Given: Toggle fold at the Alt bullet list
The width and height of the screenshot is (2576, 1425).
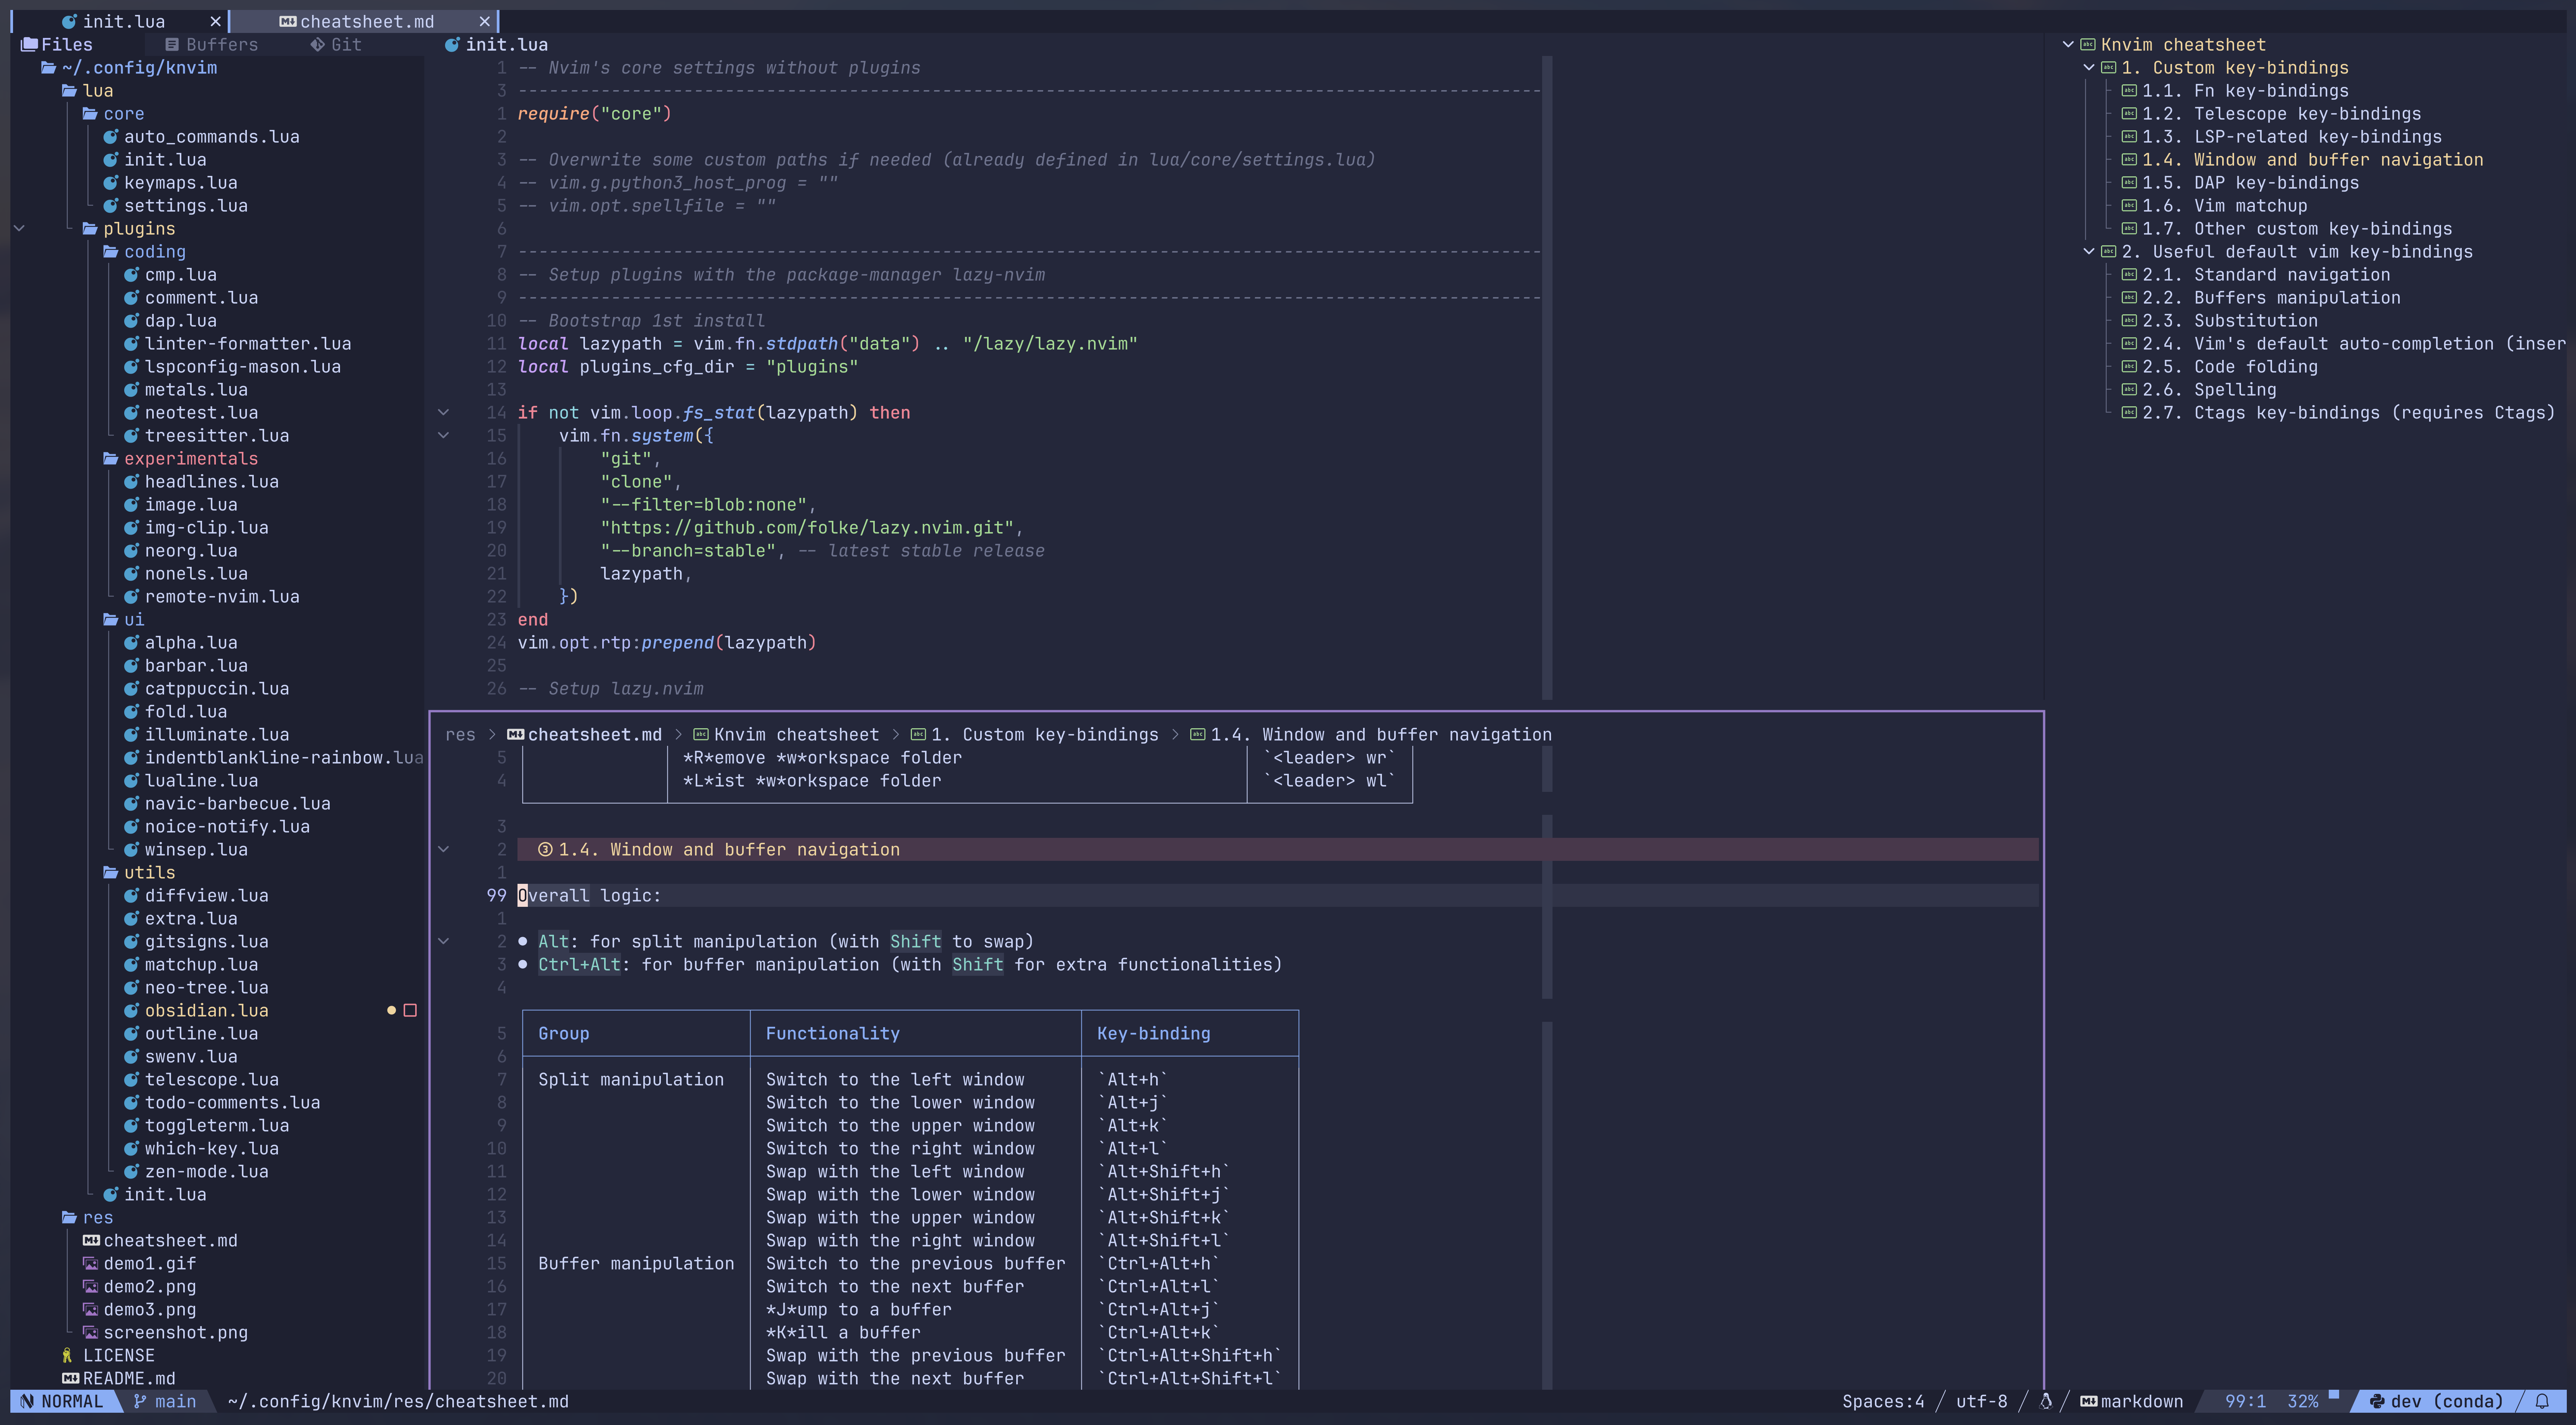Looking at the screenshot, I should (x=443, y=941).
